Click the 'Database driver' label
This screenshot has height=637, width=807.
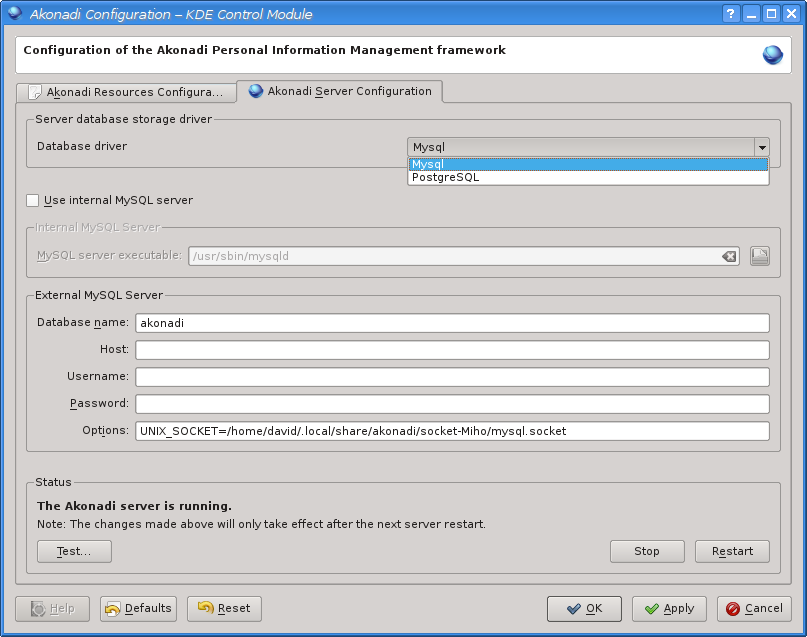[82, 146]
